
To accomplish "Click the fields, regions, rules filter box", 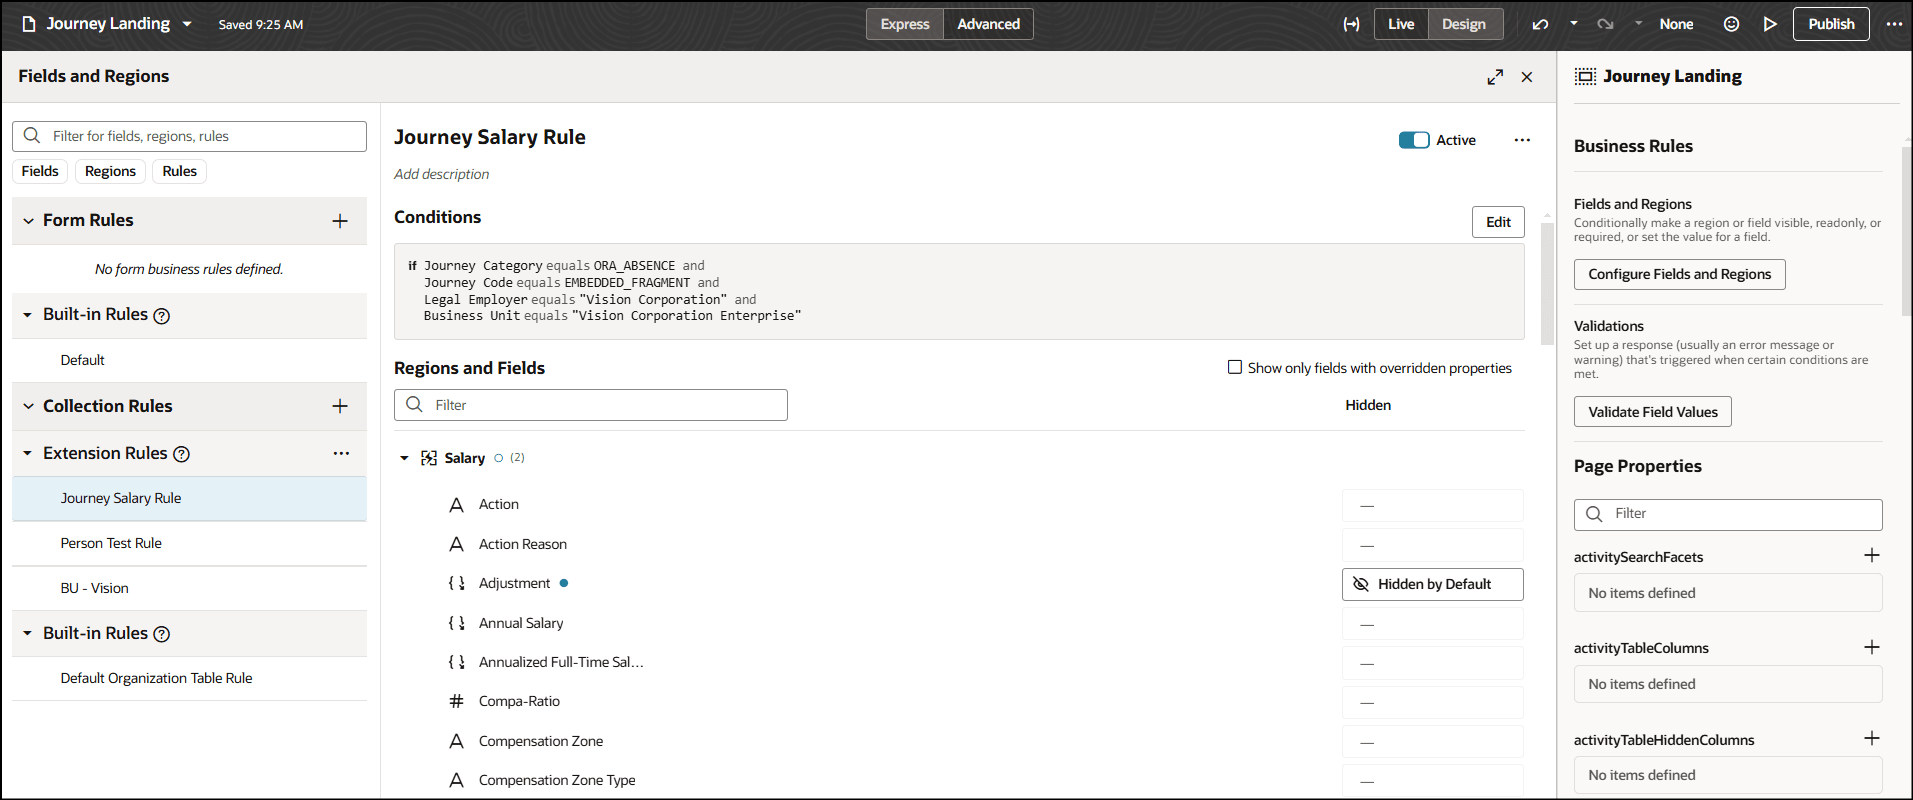I will click(190, 136).
